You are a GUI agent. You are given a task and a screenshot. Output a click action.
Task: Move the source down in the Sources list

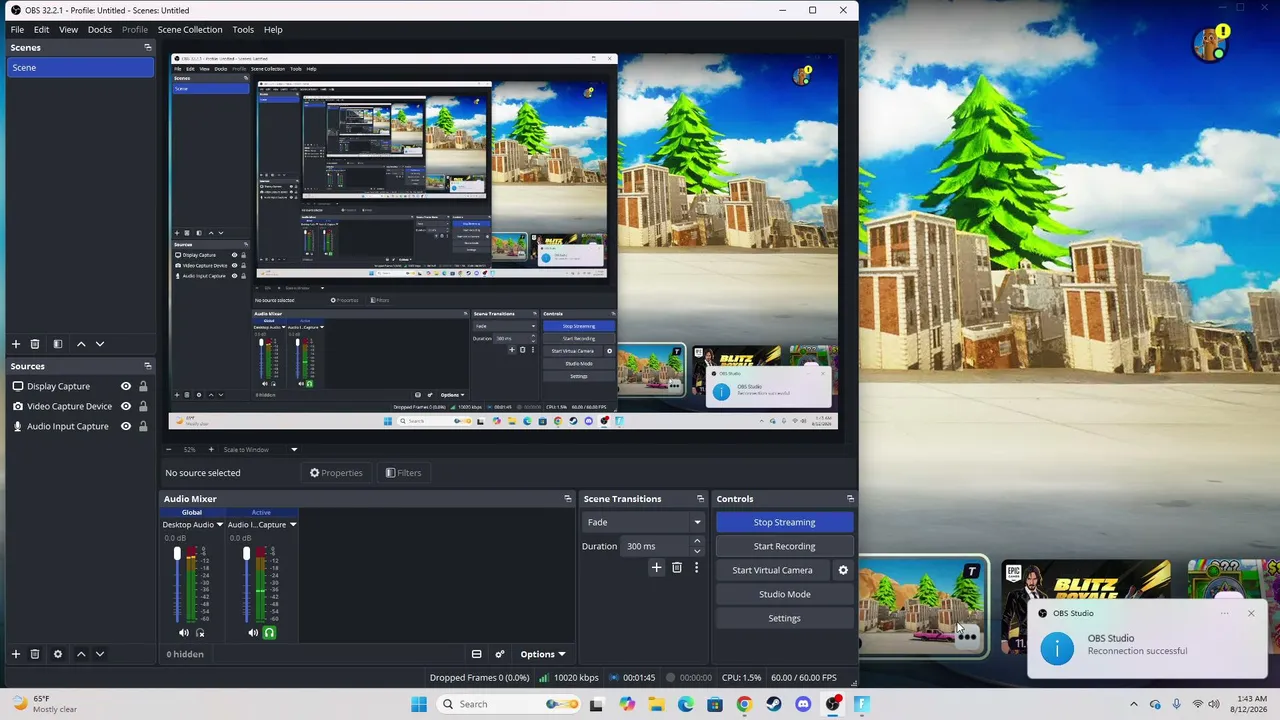pos(99,654)
